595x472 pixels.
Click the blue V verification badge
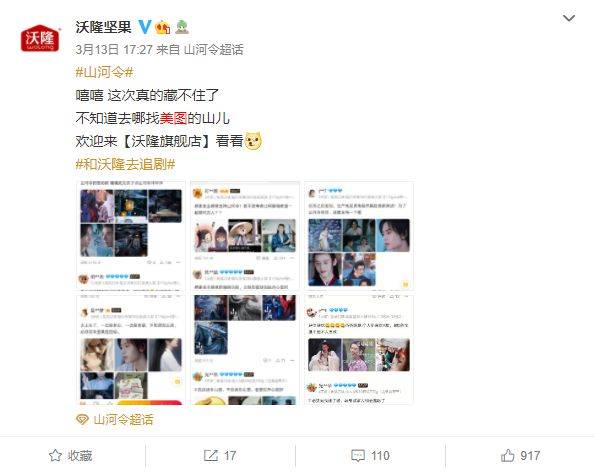point(145,27)
